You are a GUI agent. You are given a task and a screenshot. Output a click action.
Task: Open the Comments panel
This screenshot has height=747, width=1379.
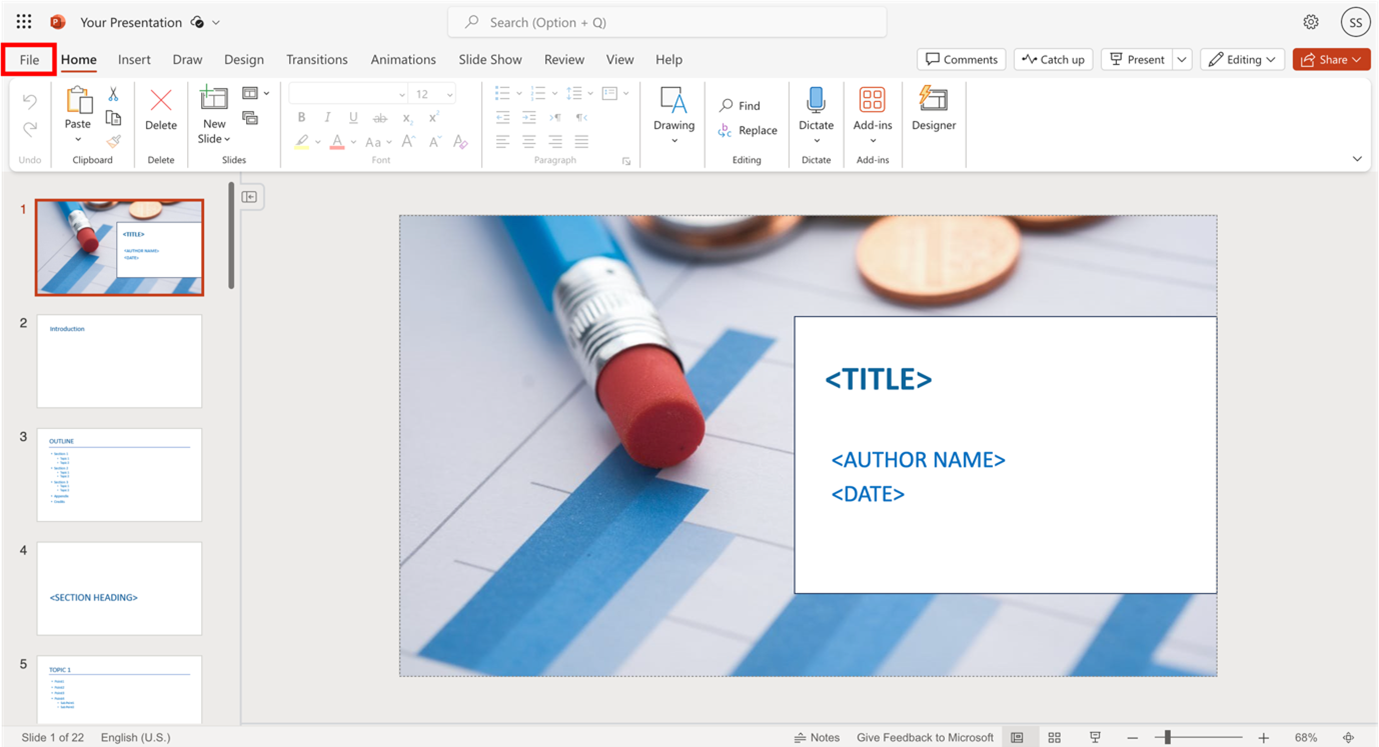[960, 59]
